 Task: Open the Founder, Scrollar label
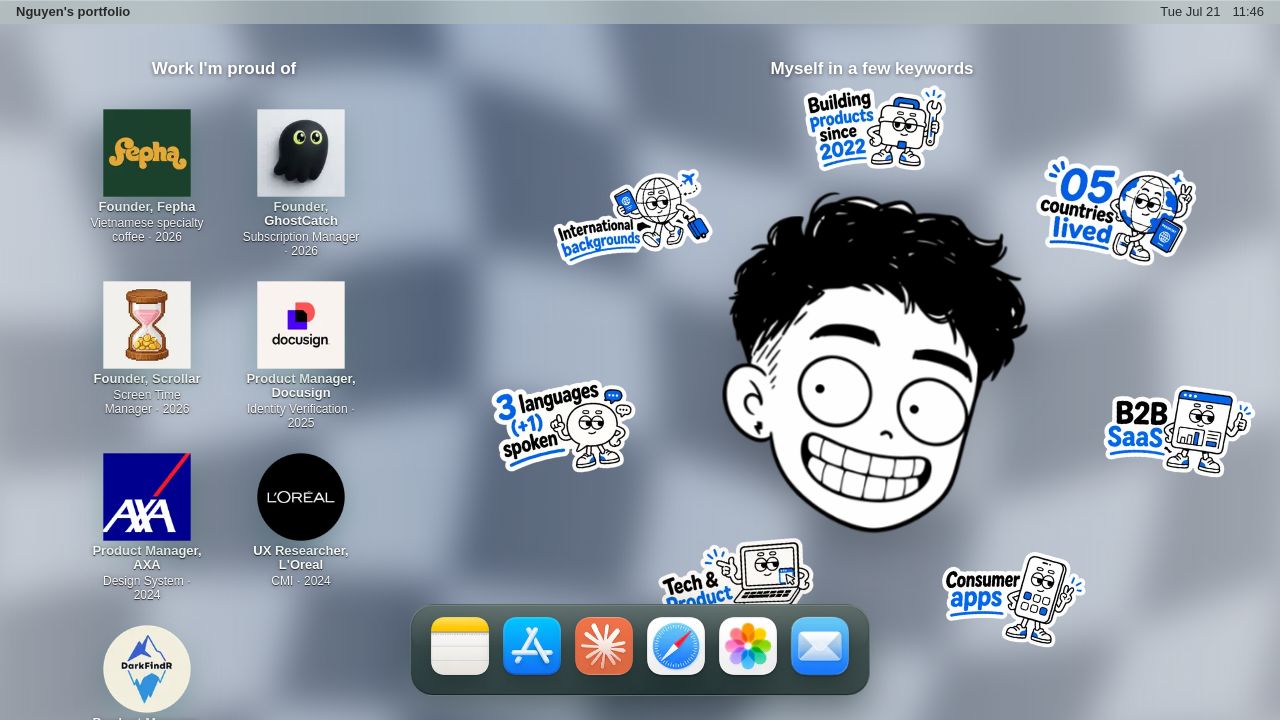pos(147,379)
